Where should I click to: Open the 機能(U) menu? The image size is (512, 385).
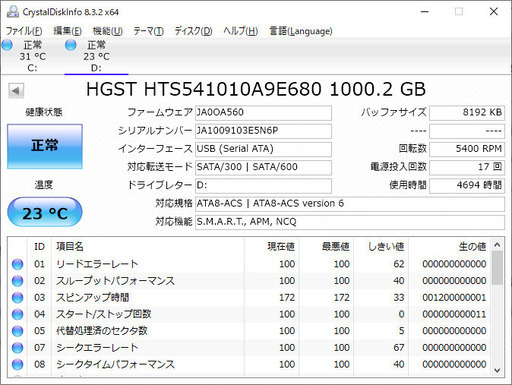click(x=108, y=31)
